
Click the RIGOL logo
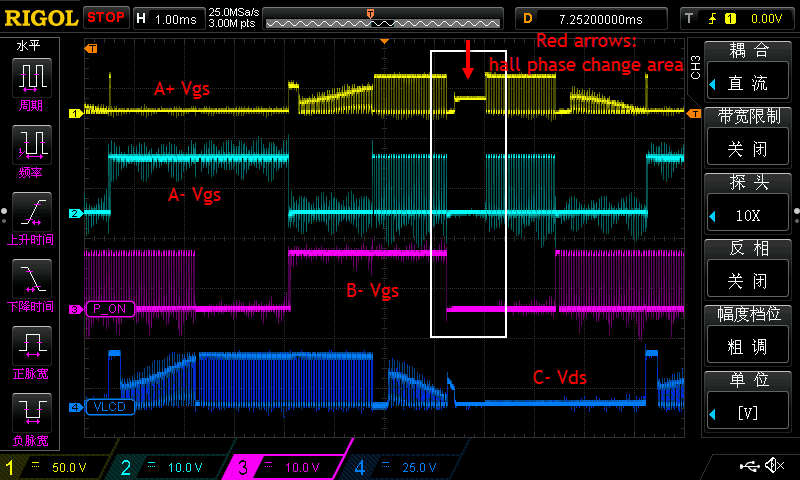click(41, 18)
